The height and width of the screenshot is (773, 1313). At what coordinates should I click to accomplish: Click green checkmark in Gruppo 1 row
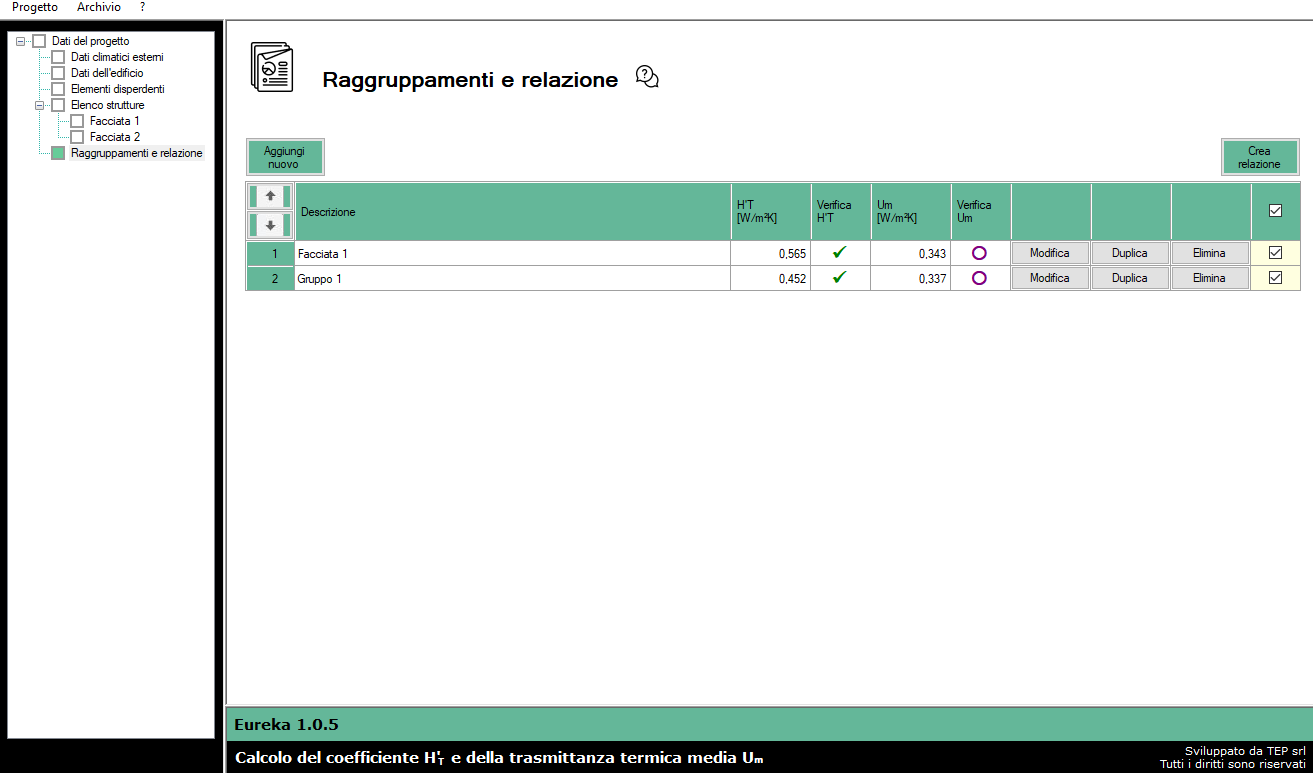[839, 278]
